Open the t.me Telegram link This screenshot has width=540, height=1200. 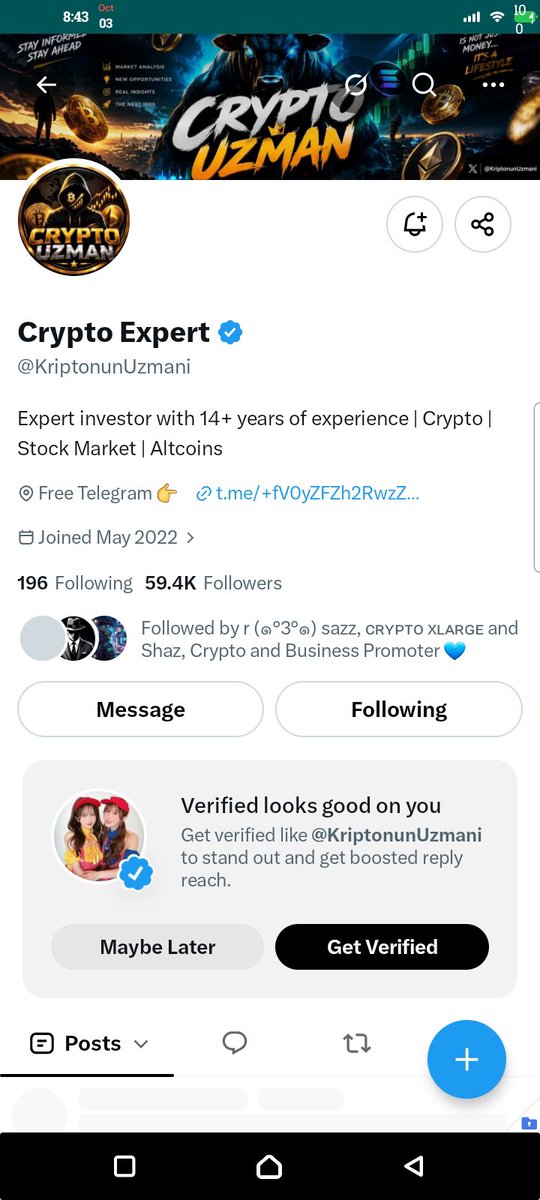pos(308,493)
